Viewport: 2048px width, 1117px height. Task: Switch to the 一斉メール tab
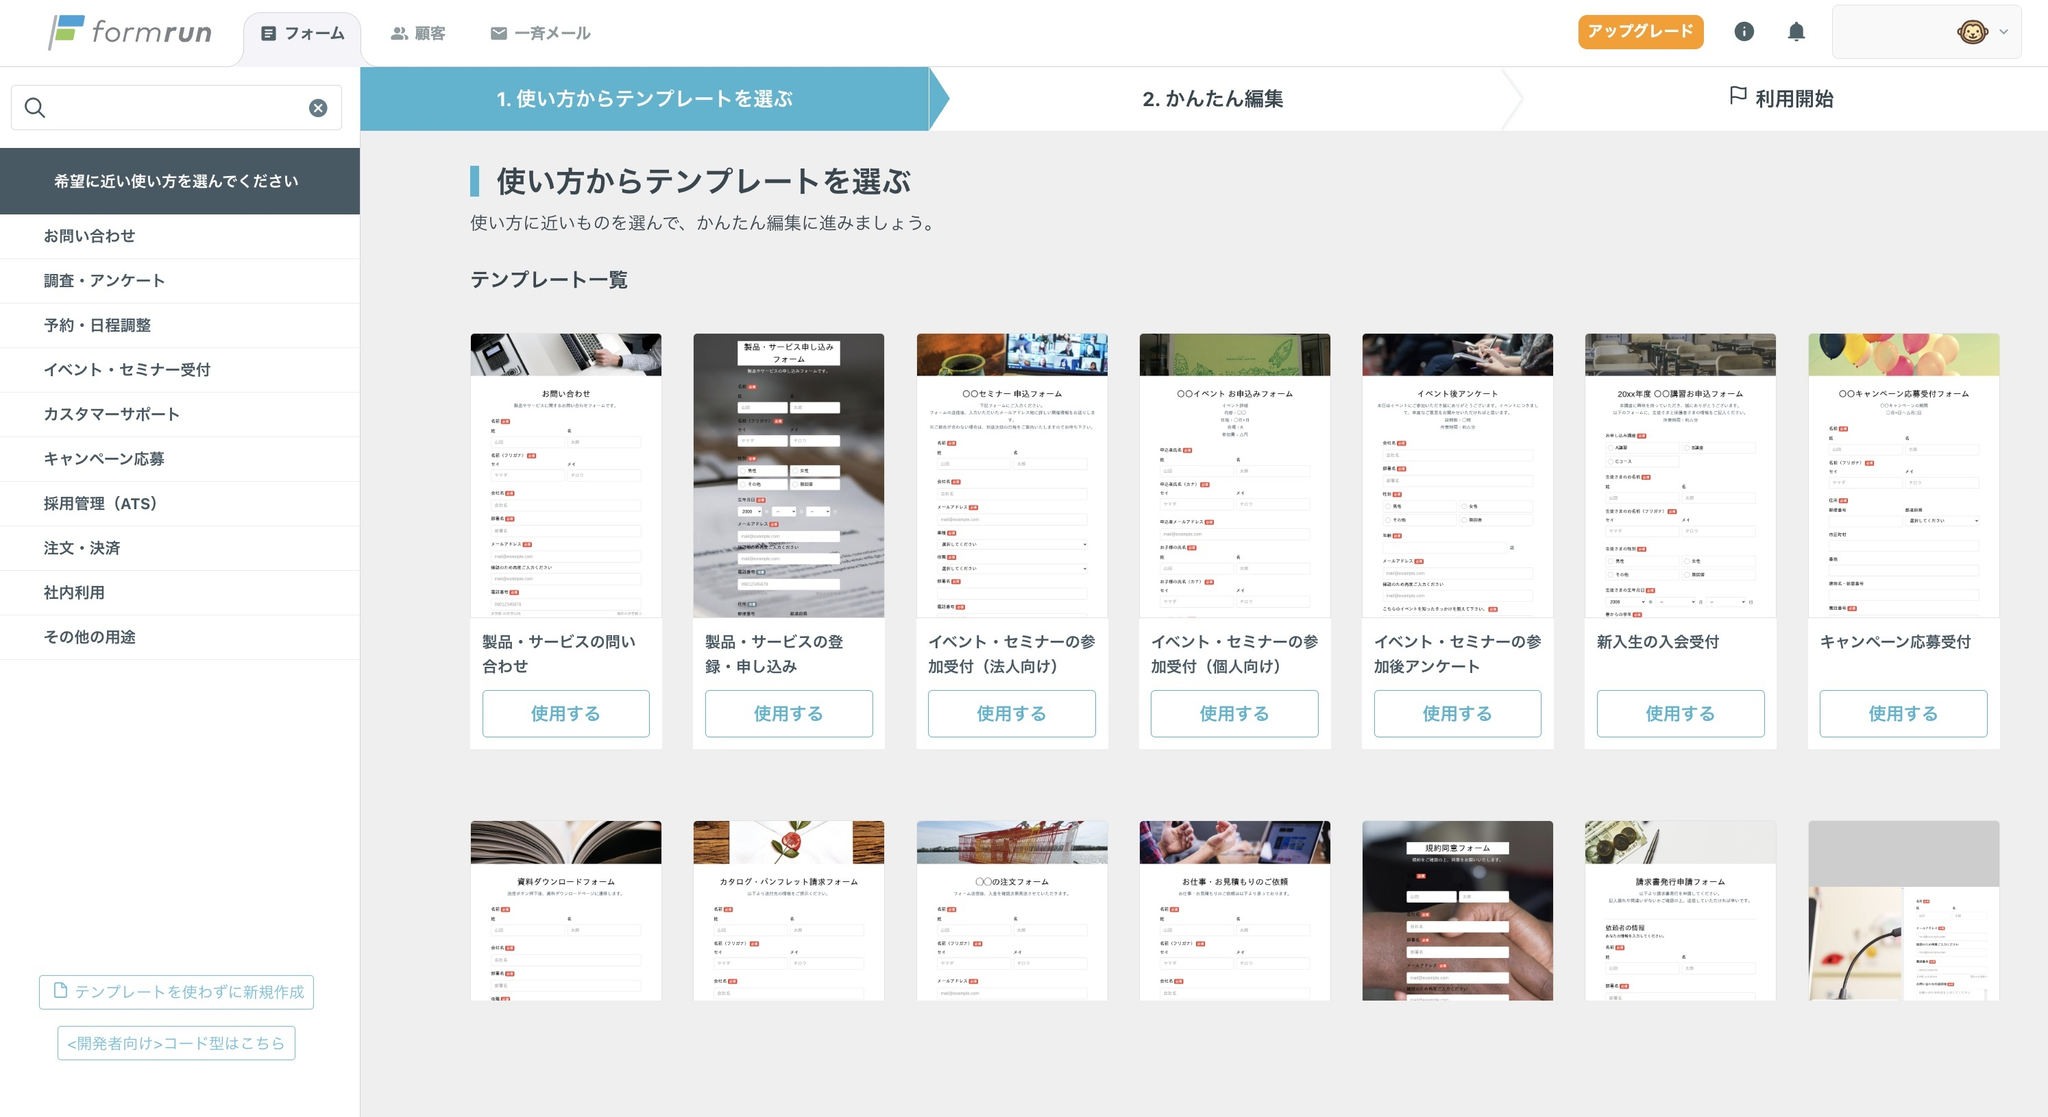click(x=540, y=33)
